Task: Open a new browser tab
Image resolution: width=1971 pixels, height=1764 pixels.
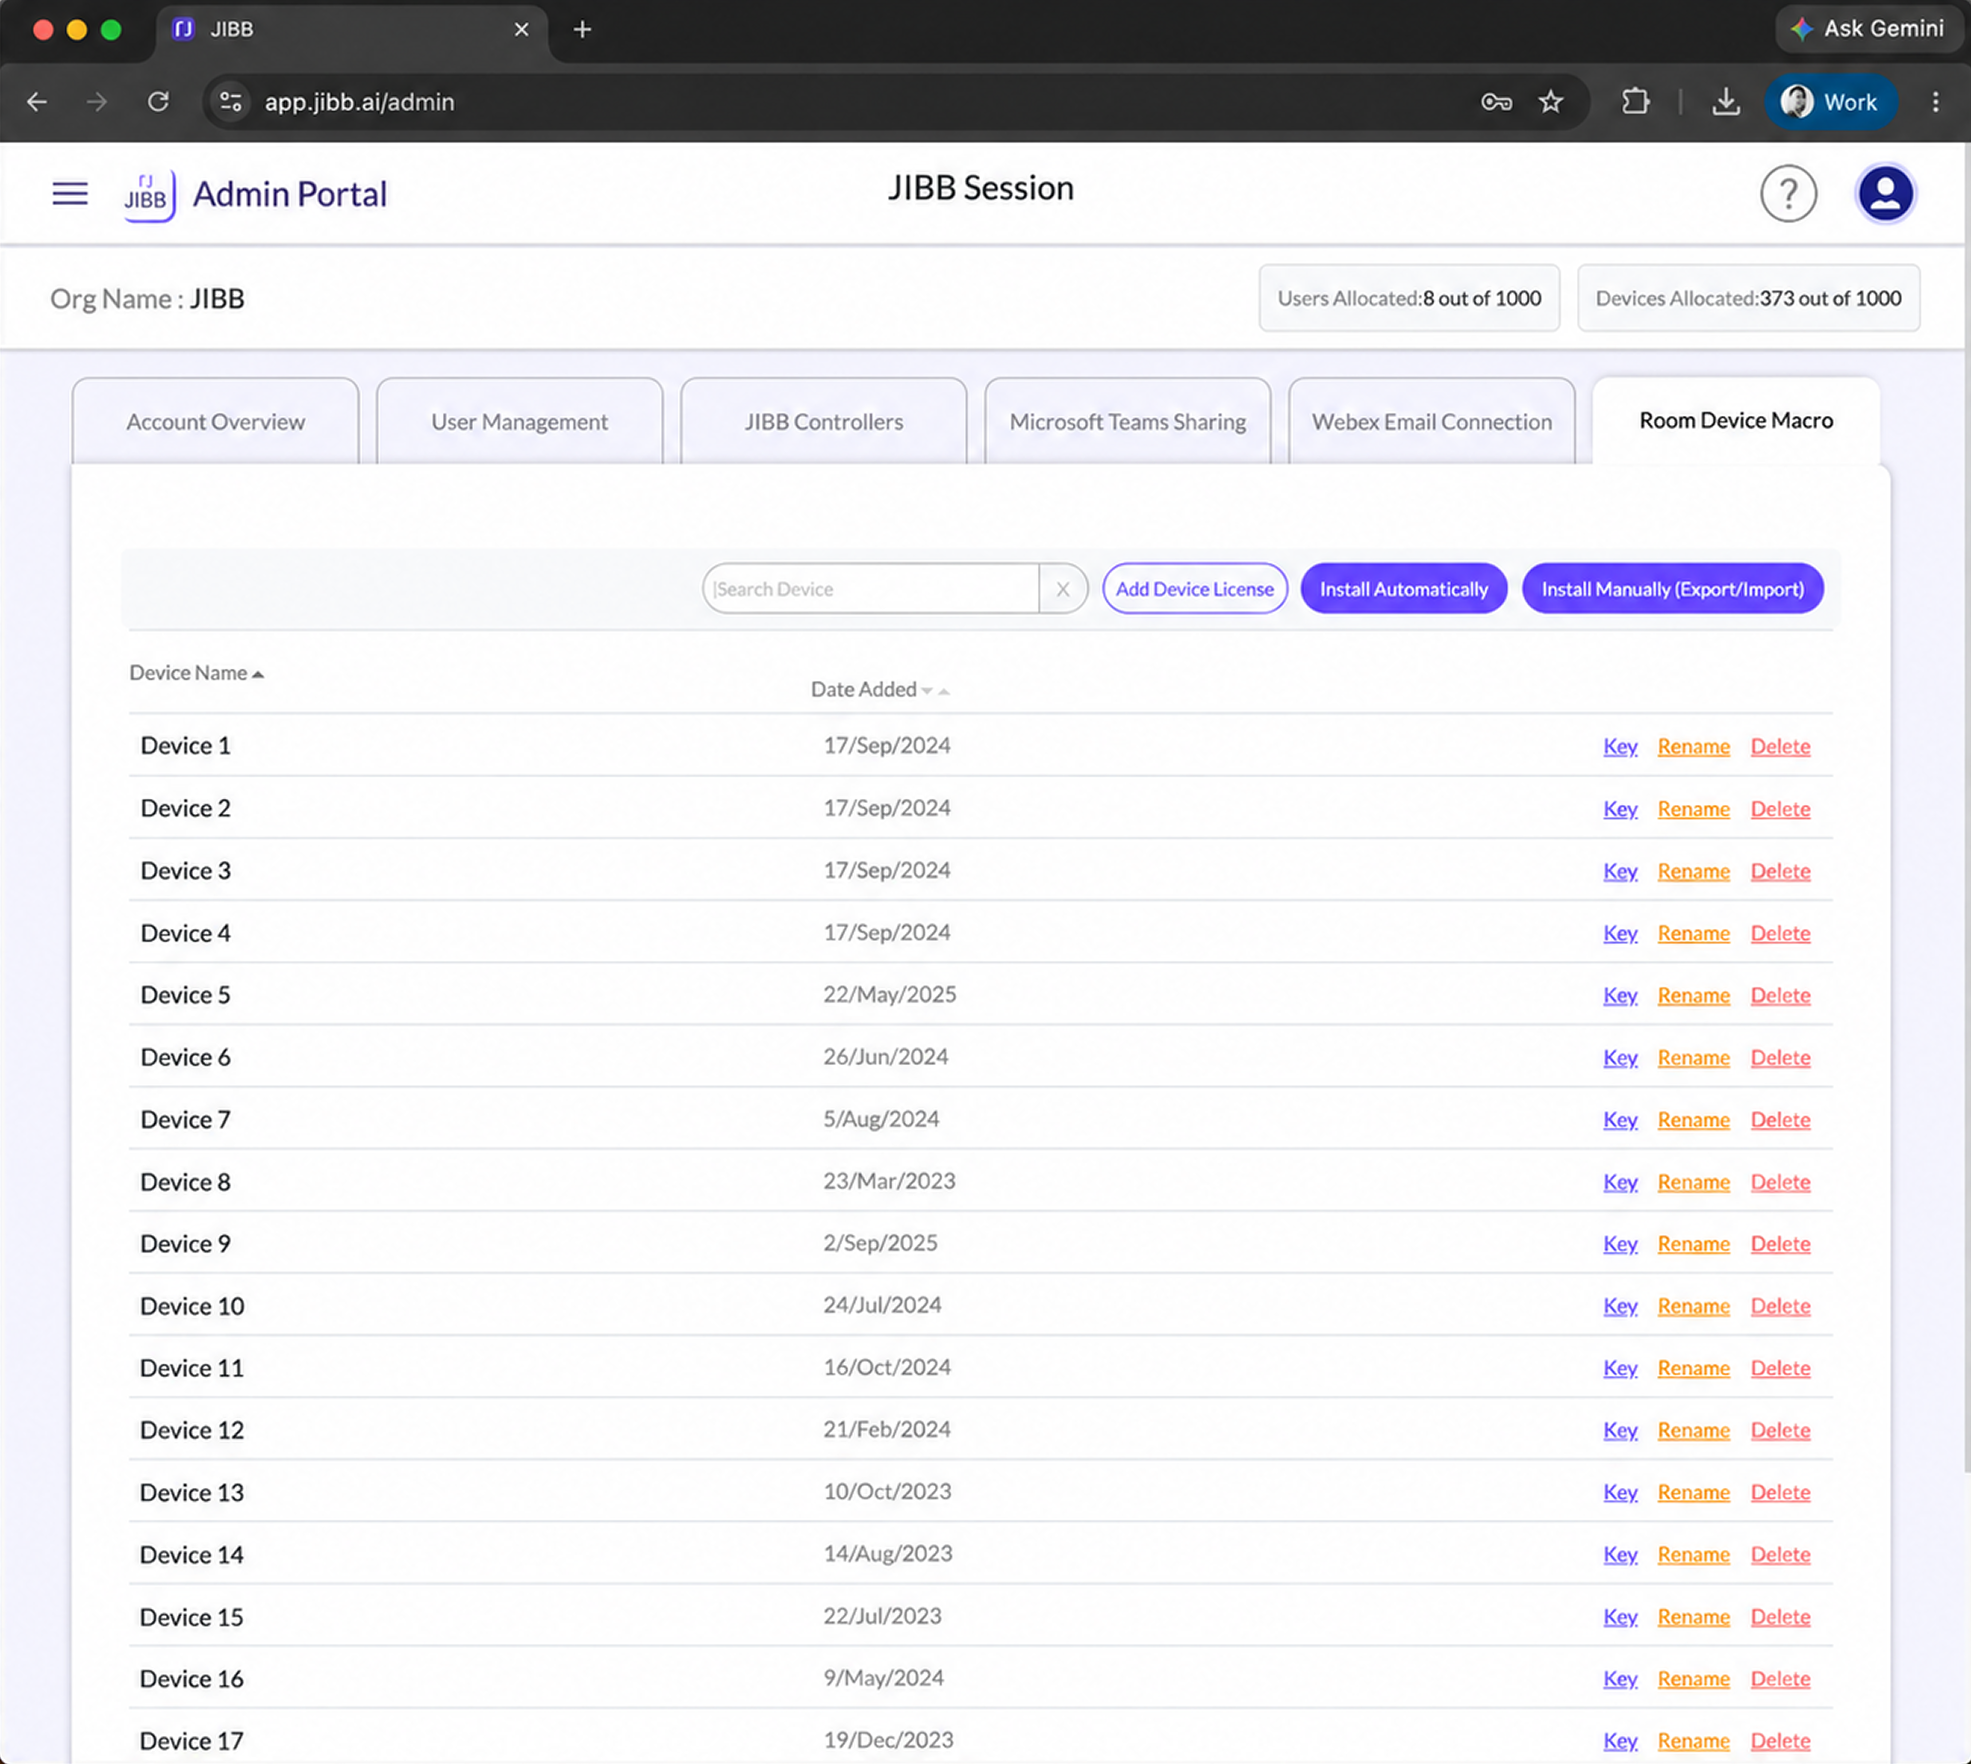Action: 582,30
